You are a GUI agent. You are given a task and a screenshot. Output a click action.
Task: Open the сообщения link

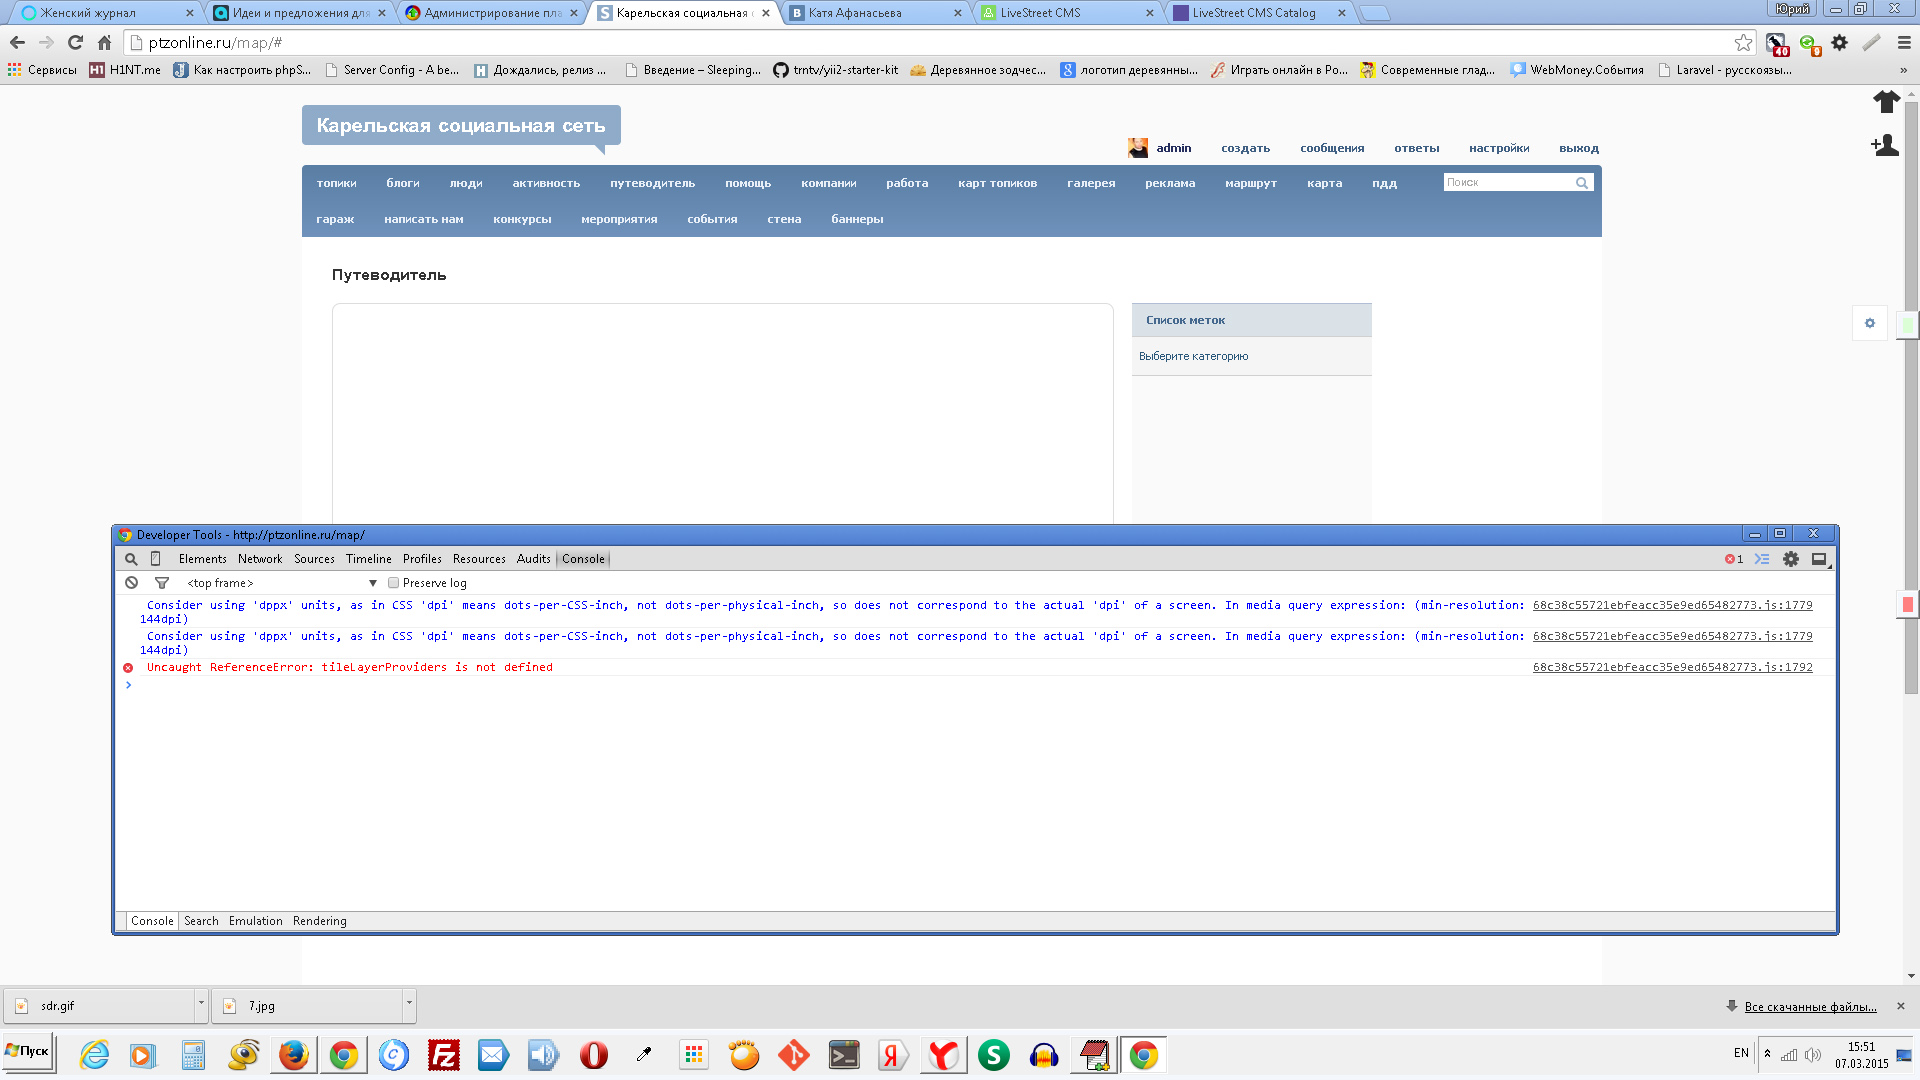point(1332,148)
